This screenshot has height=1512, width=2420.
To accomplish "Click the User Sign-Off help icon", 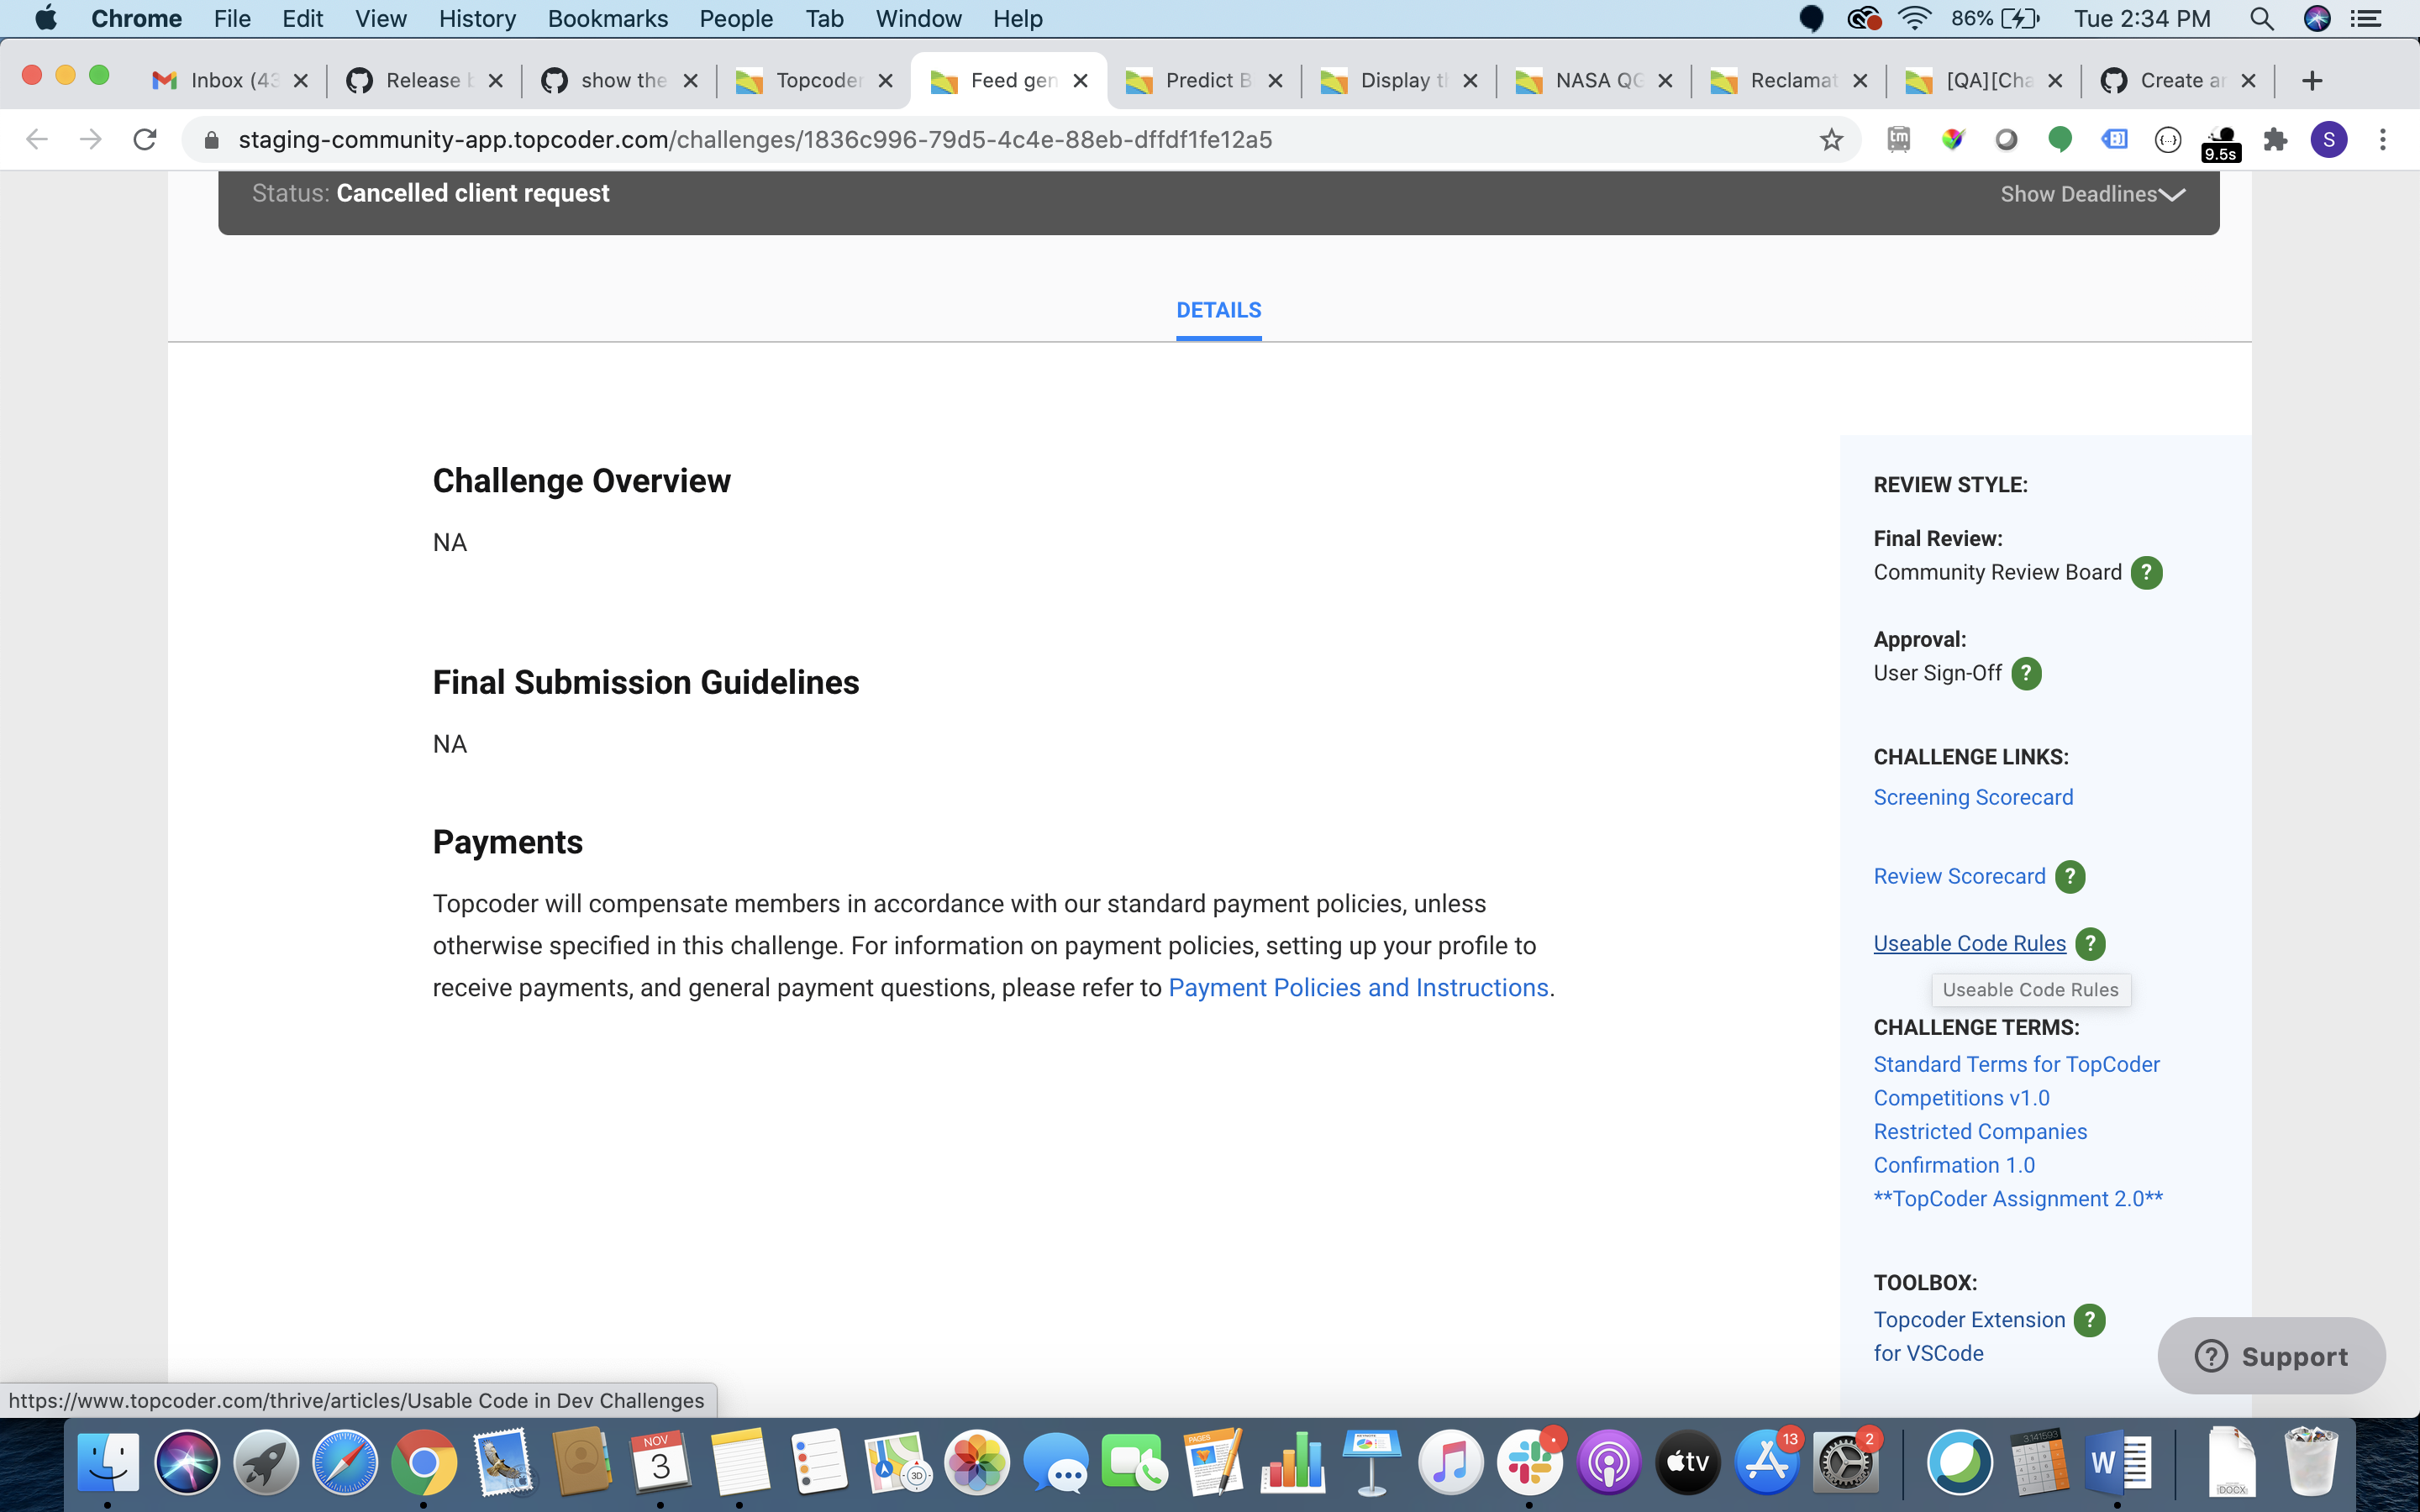I will (x=2026, y=673).
